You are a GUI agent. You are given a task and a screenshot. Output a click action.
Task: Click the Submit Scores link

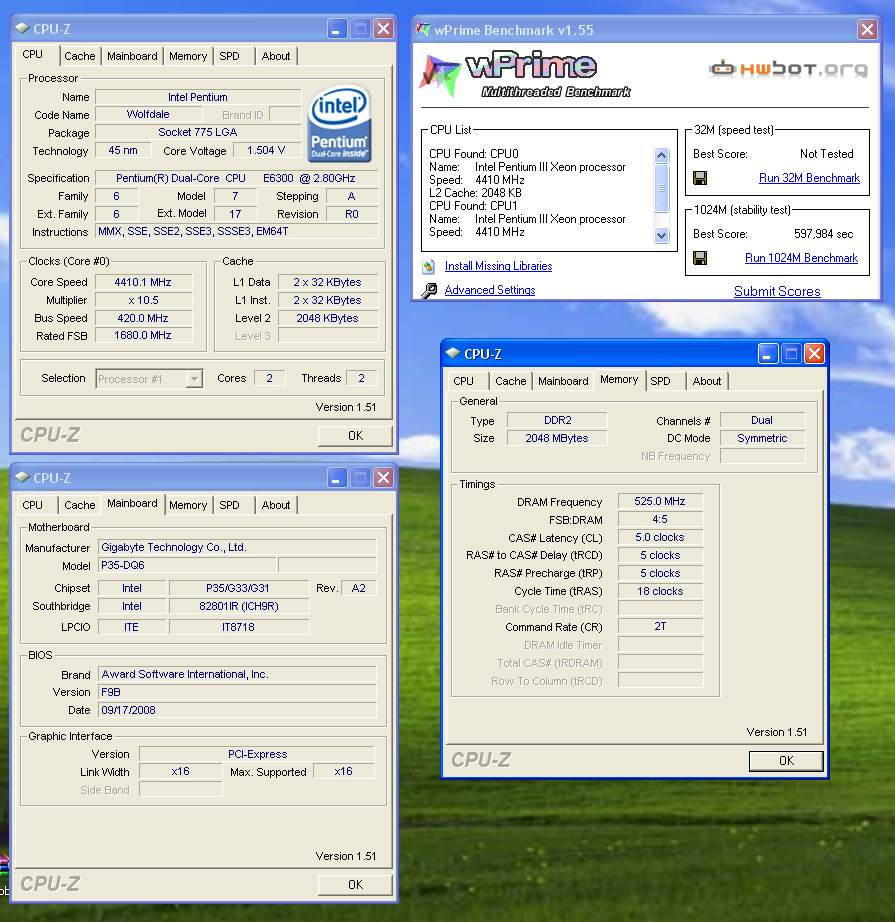tap(777, 292)
